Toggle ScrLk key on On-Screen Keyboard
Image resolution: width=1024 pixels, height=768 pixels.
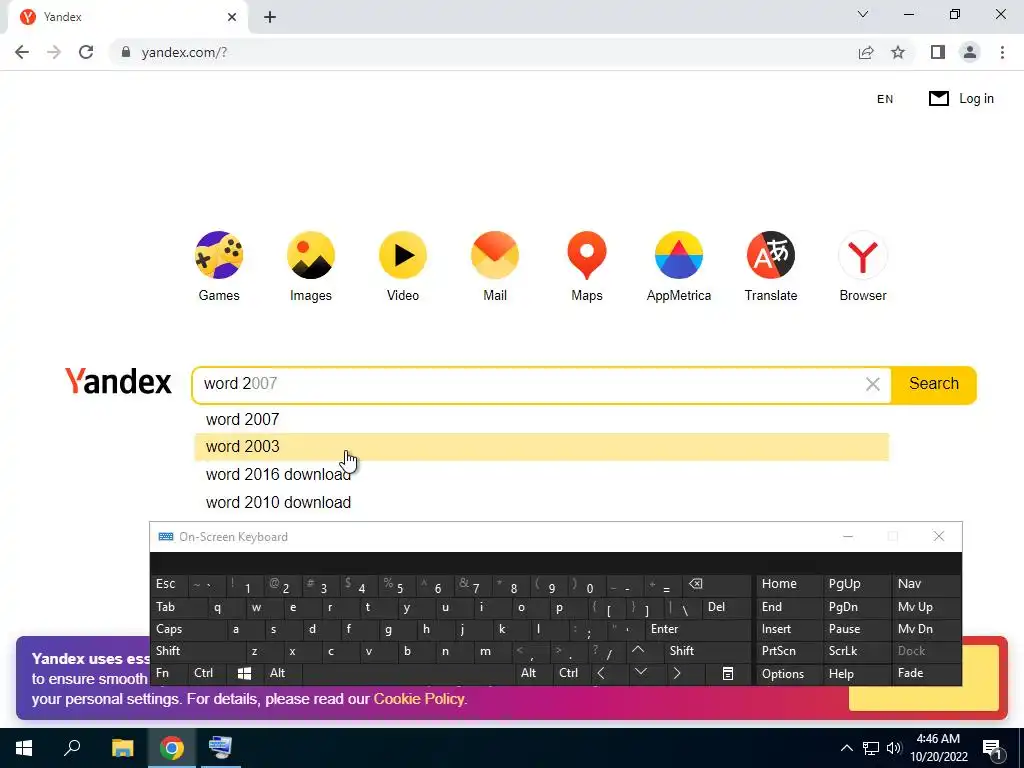pyautogui.click(x=855, y=651)
